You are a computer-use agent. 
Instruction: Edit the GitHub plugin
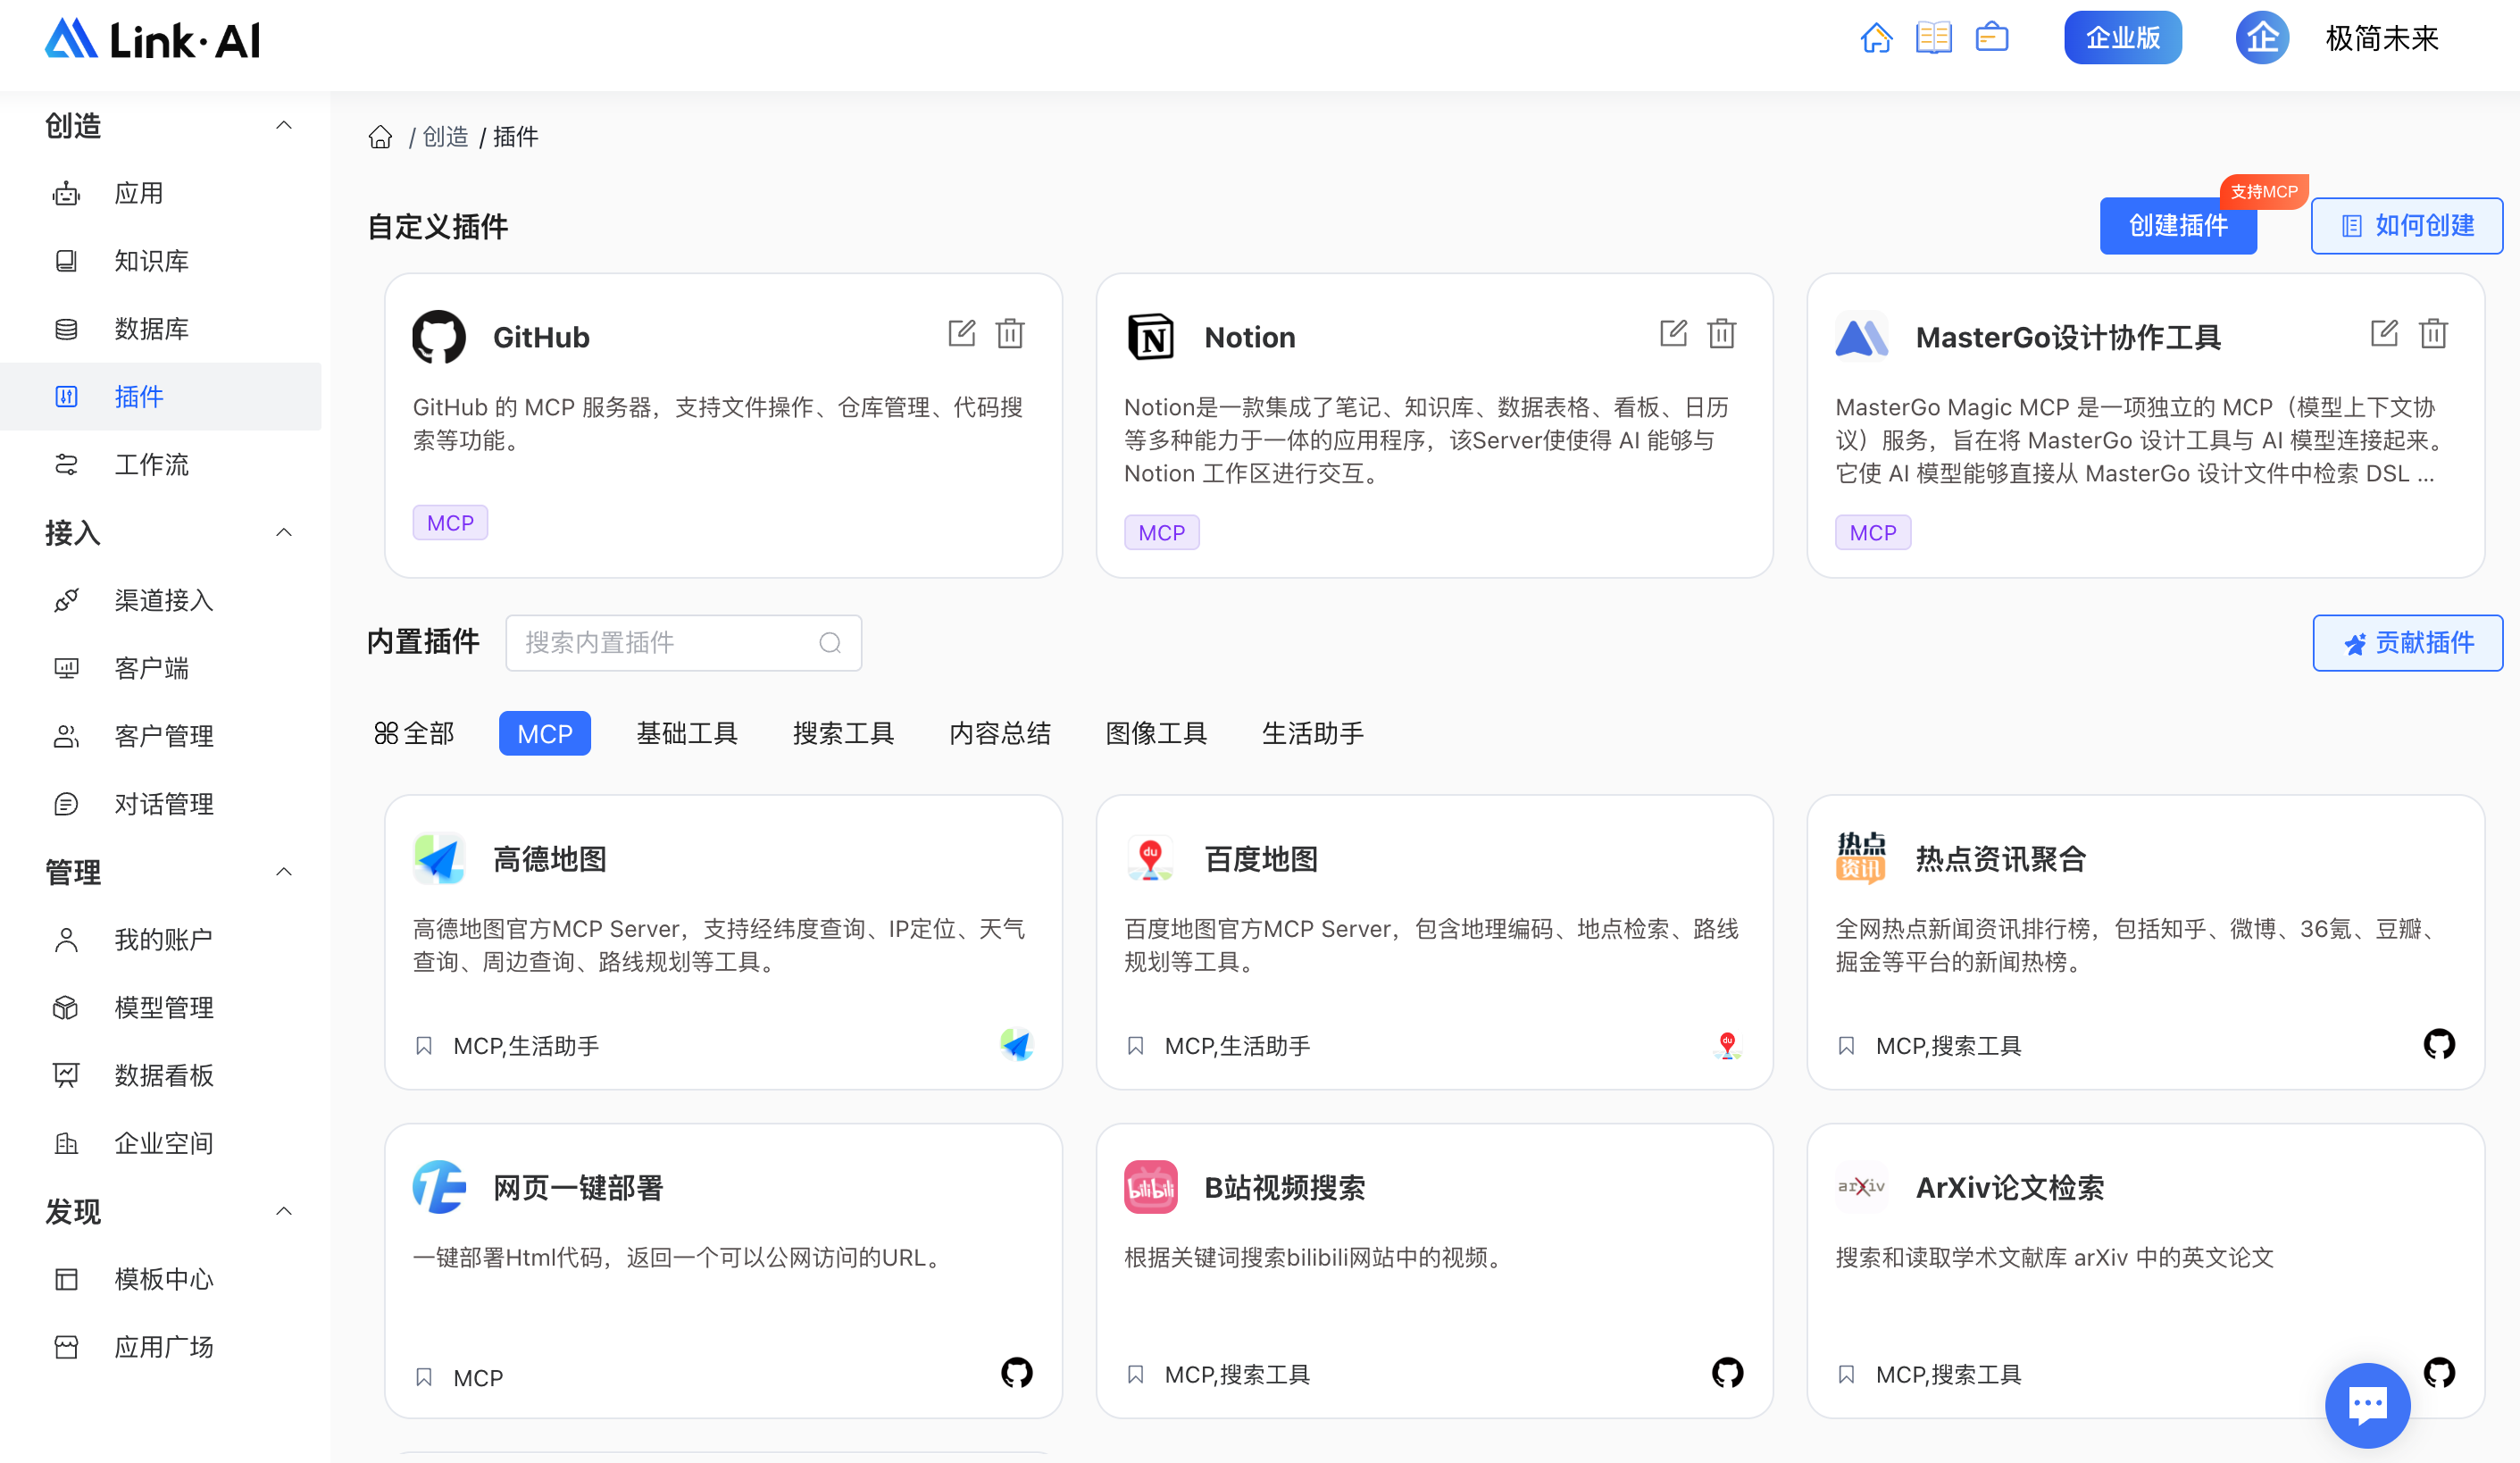[961, 333]
